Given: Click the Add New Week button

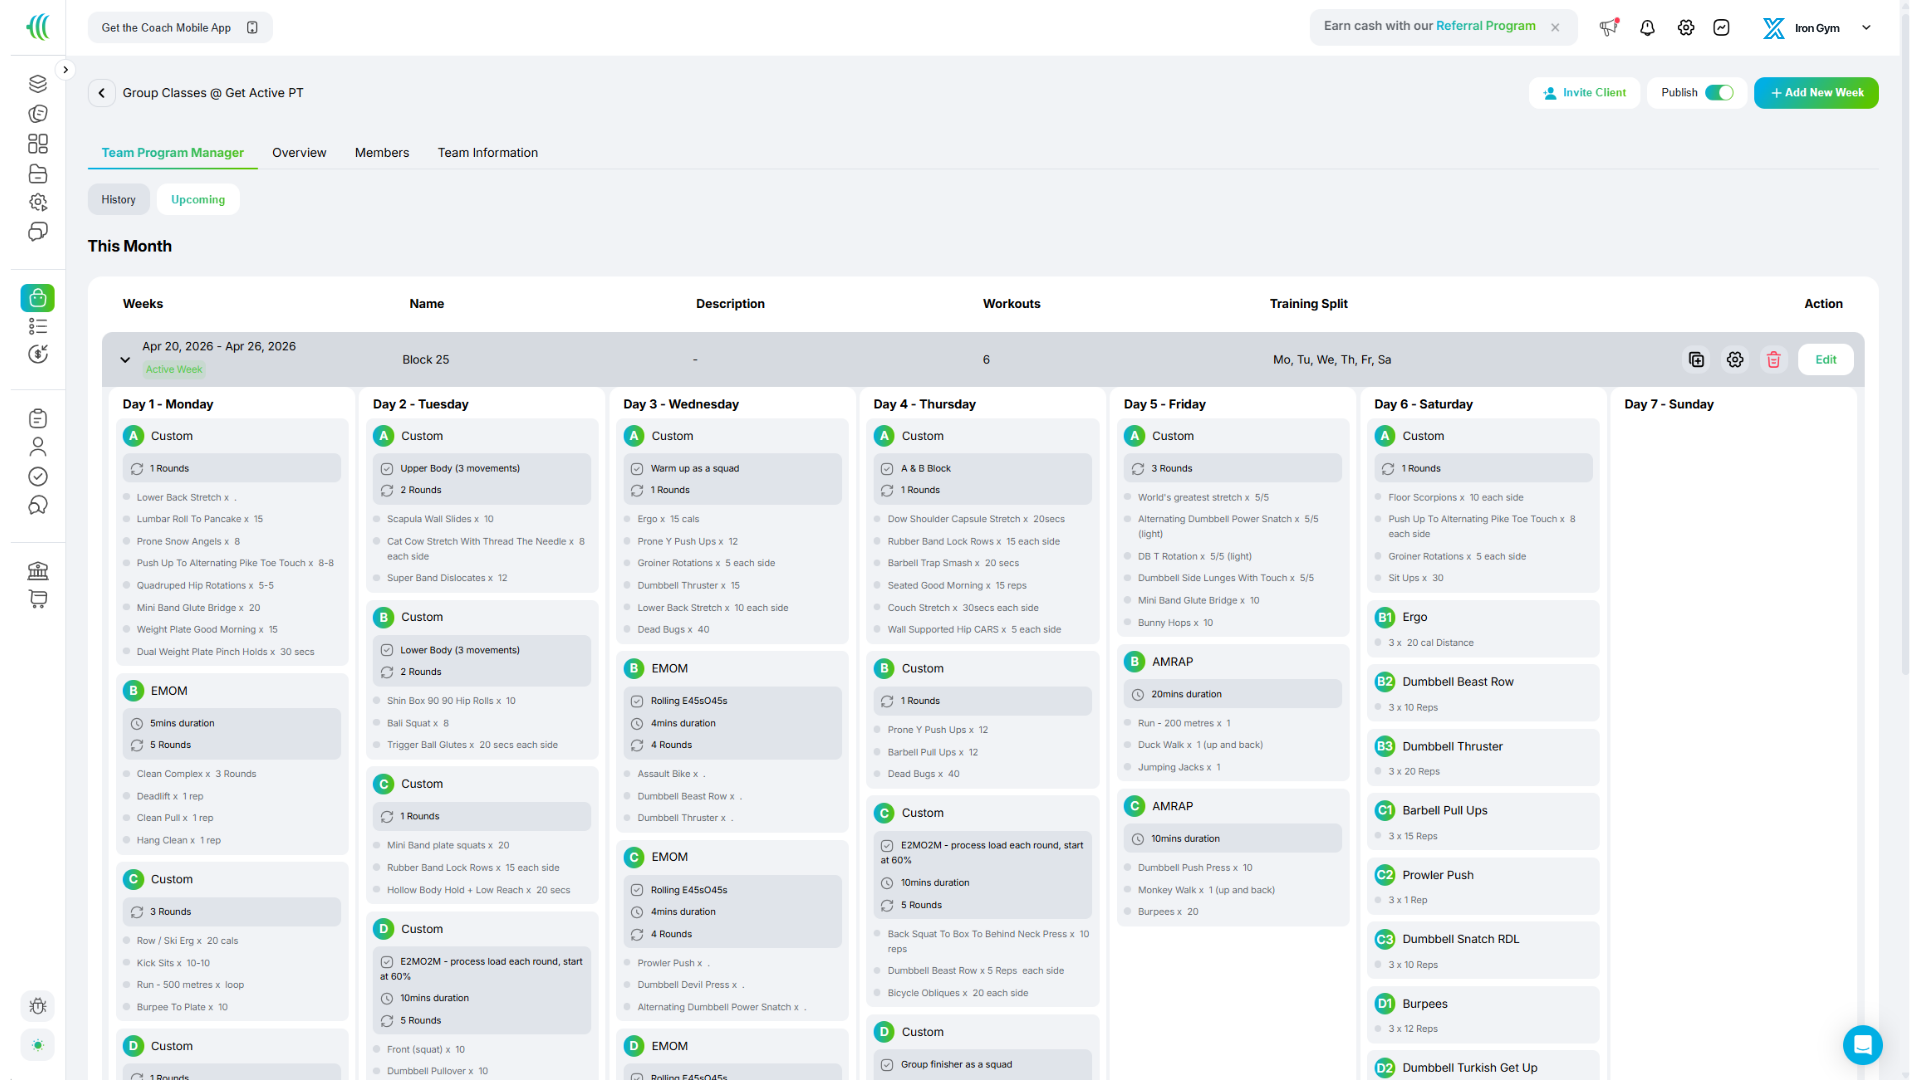Looking at the screenshot, I should (1816, 92).
